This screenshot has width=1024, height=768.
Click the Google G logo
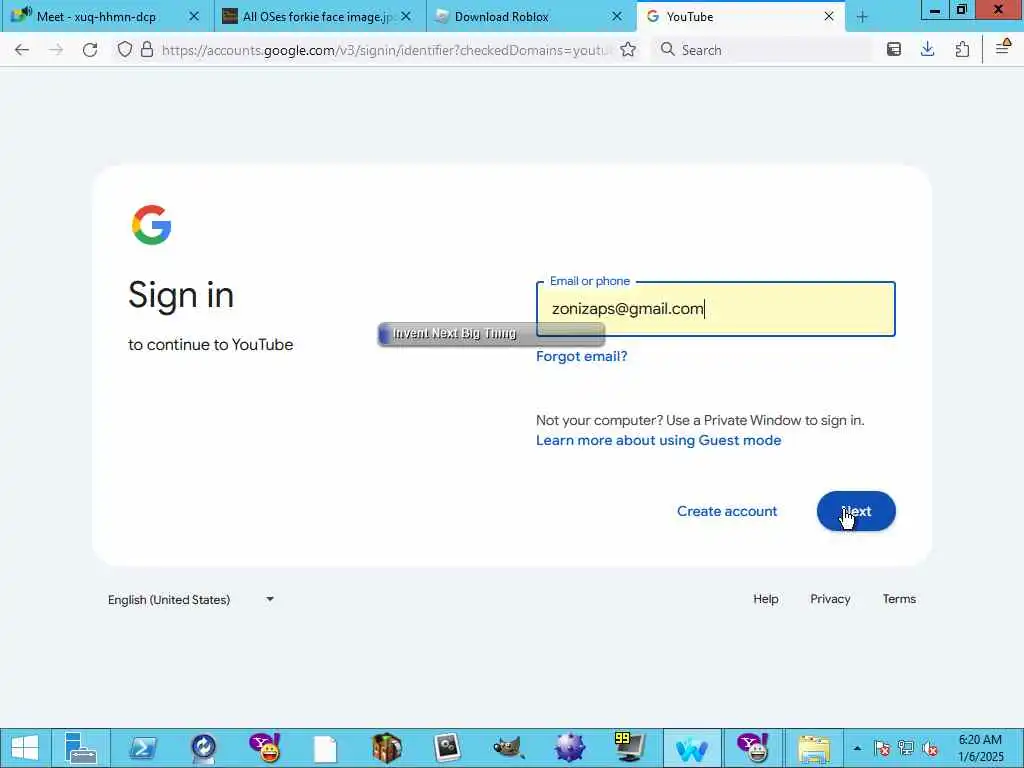click(x=152, y=225)
